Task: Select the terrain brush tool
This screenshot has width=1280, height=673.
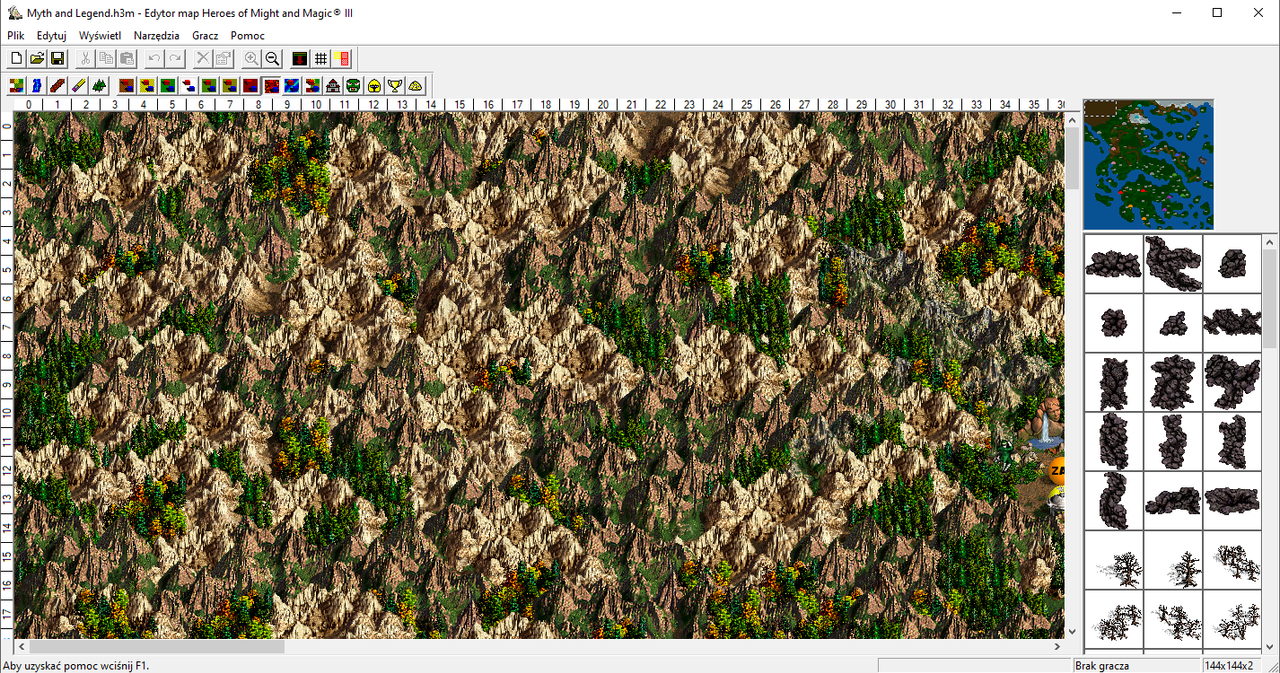Action: [x=16, y=86]
